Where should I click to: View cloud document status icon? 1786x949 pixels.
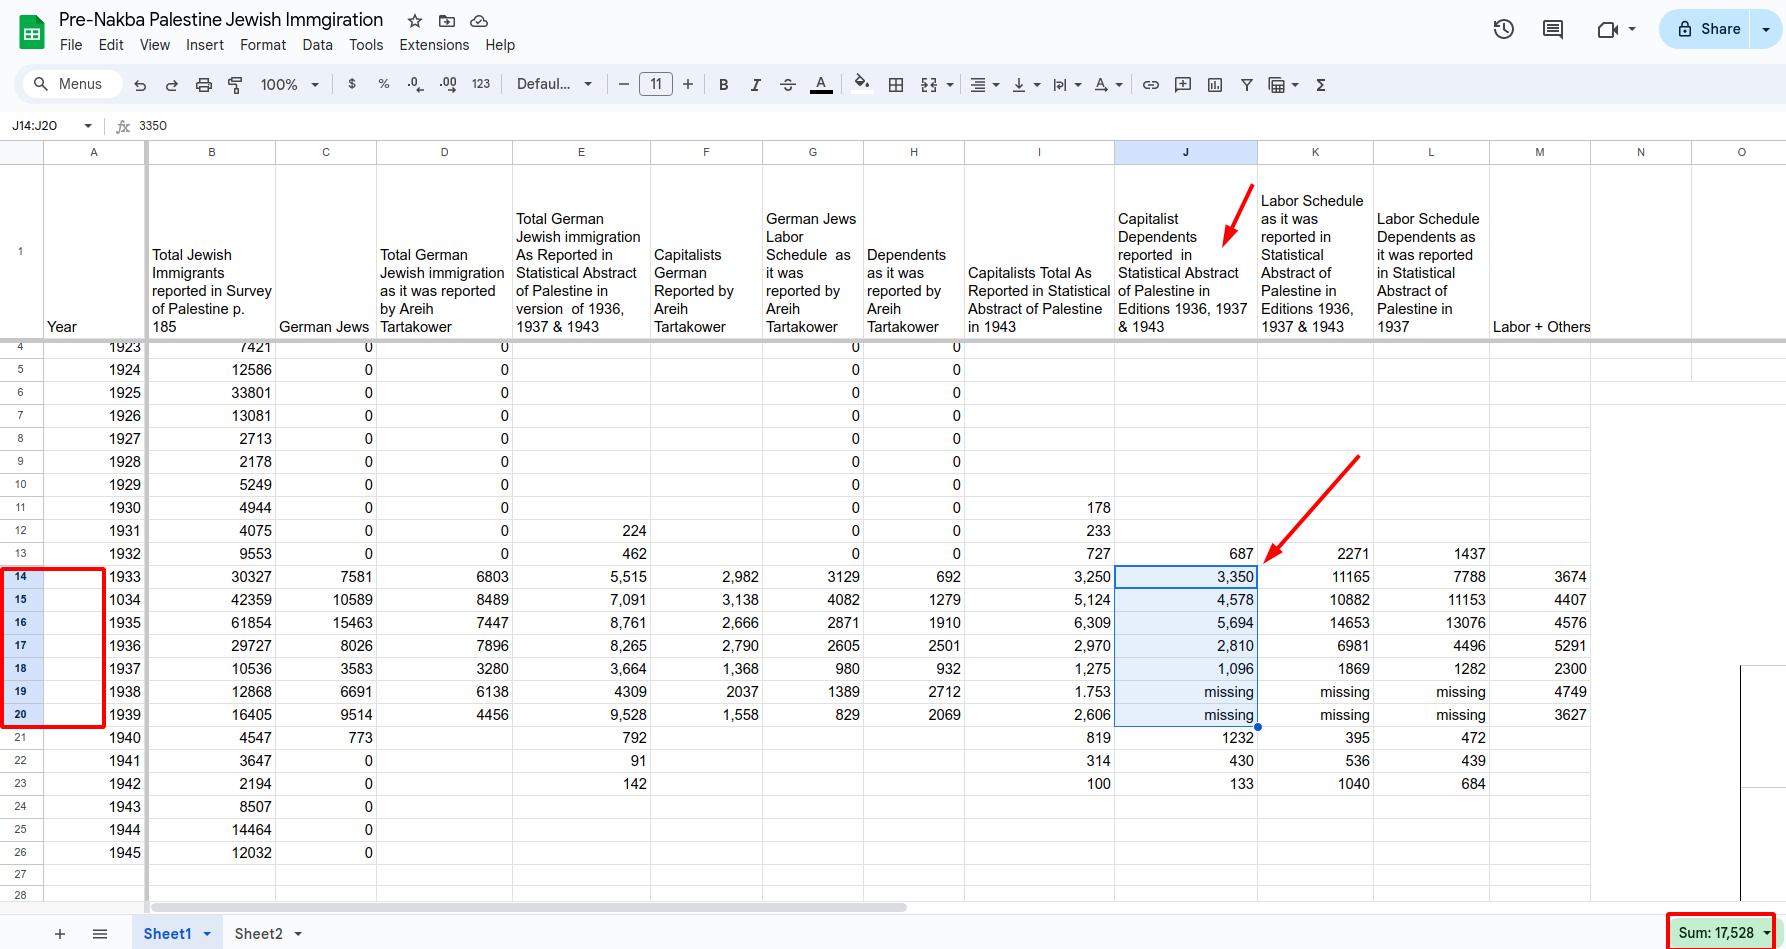point(479,21)
